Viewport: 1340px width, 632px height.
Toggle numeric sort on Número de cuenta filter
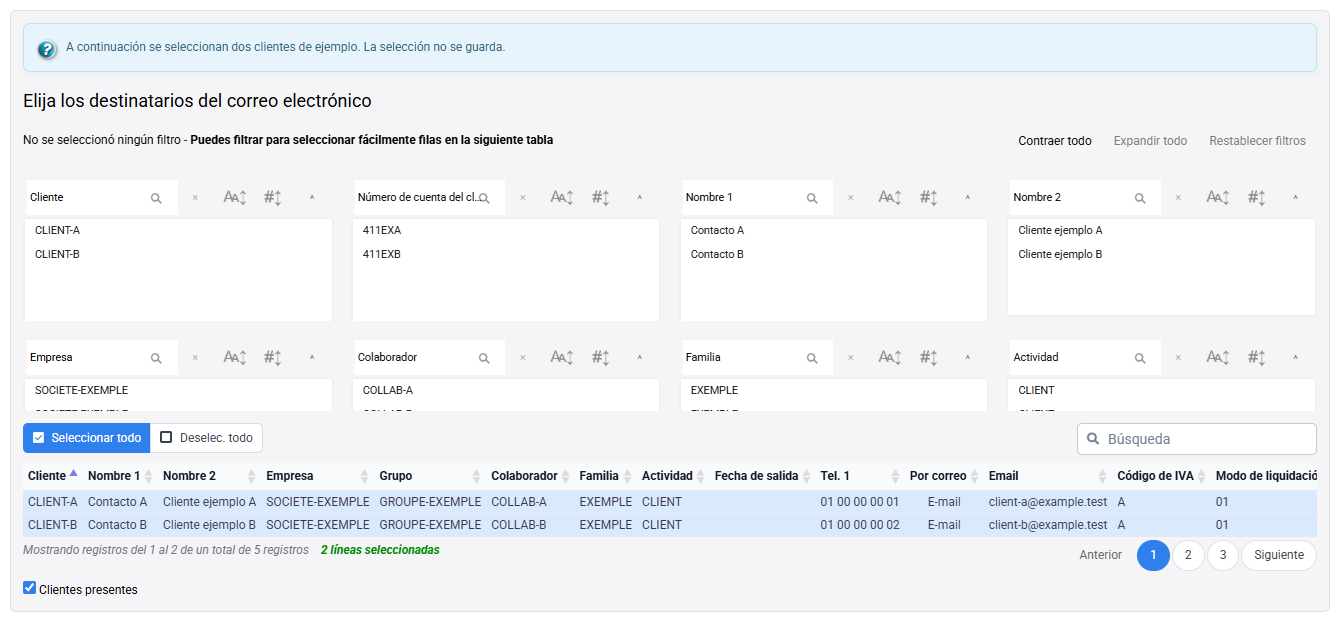tap(600, 198)
